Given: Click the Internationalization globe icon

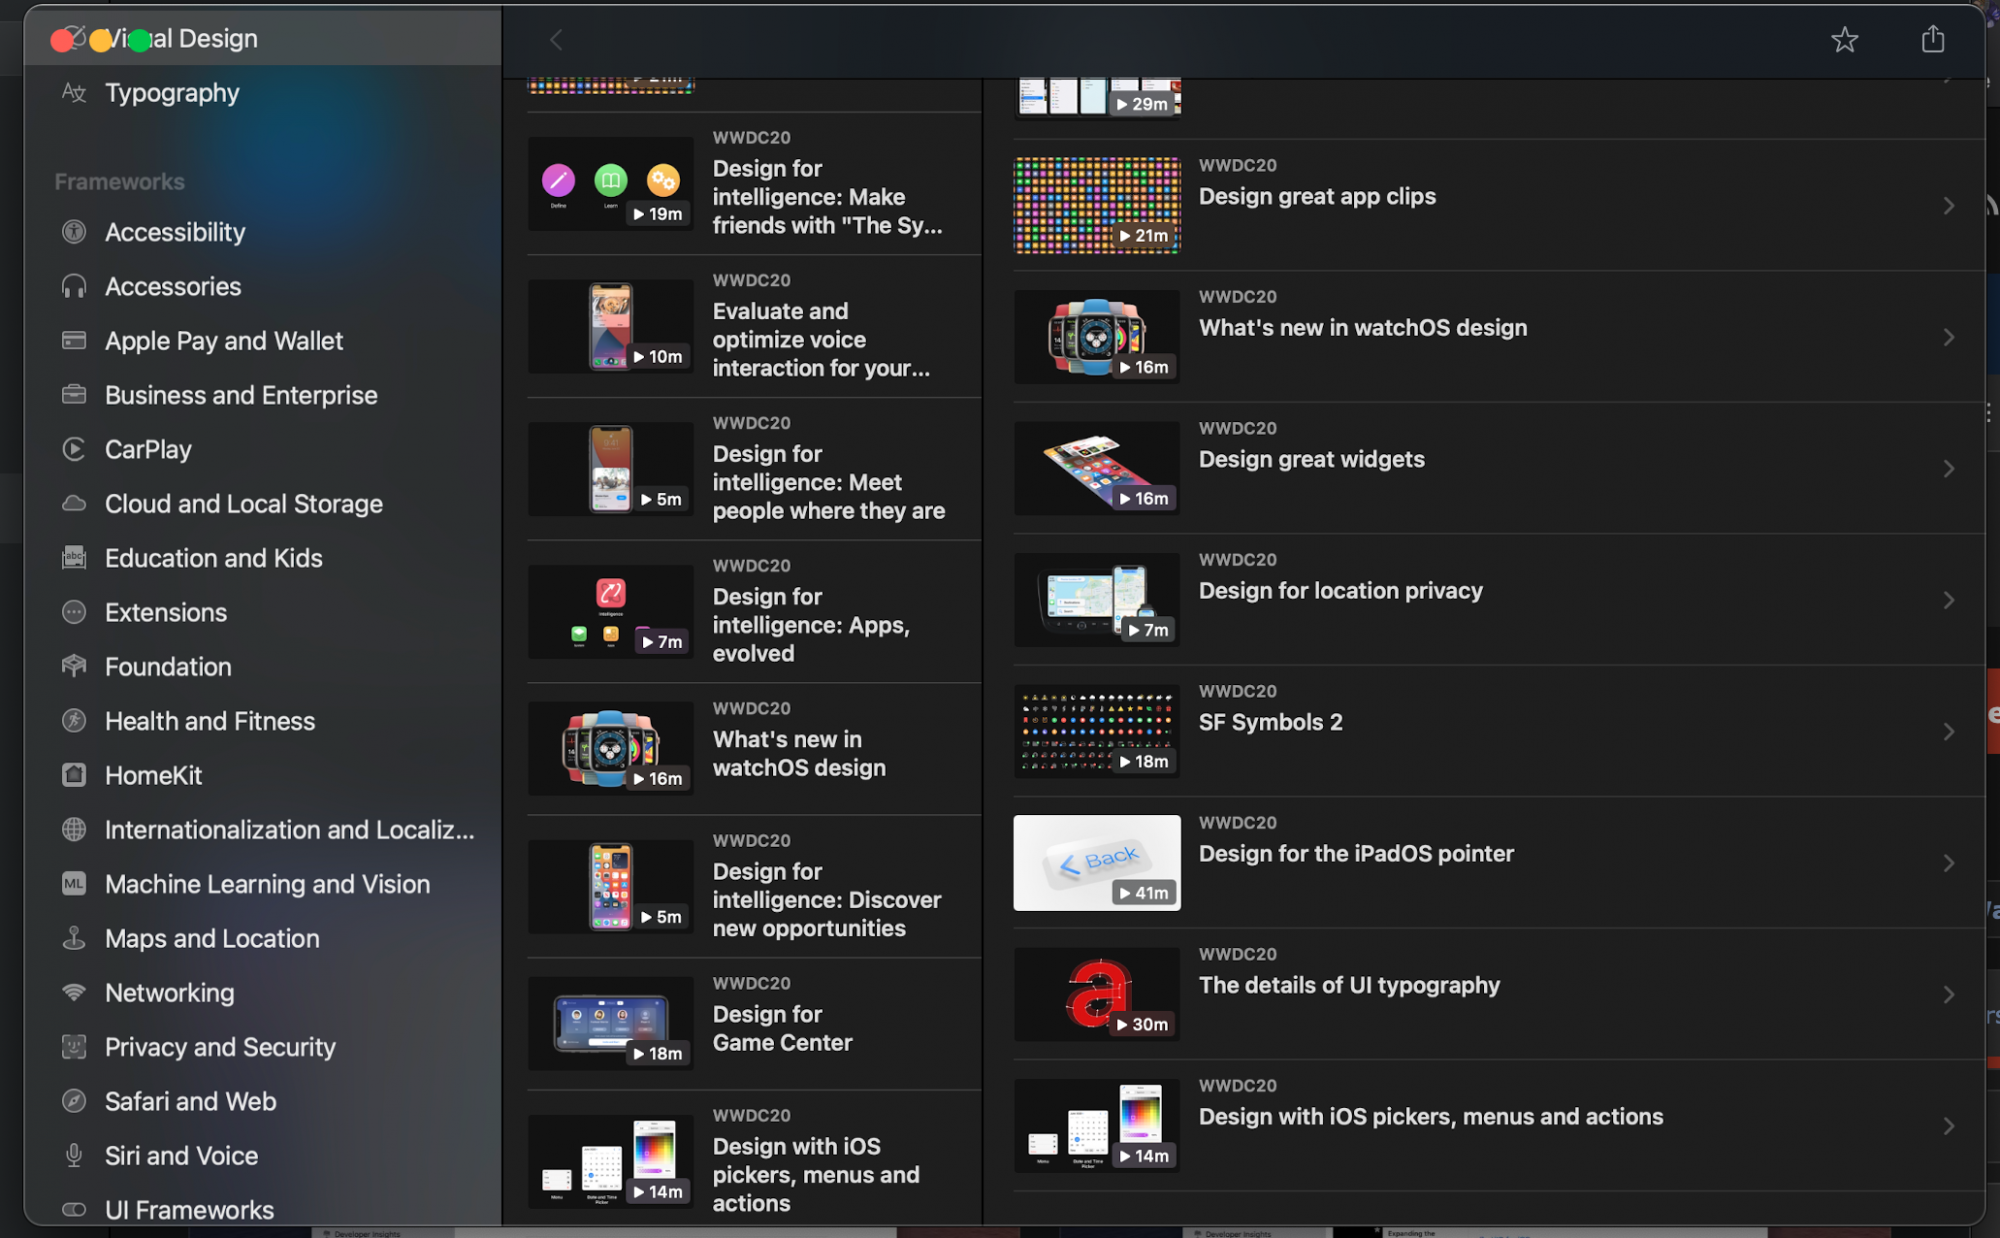Looking at the screenshot, I should [x=74, y=829].
